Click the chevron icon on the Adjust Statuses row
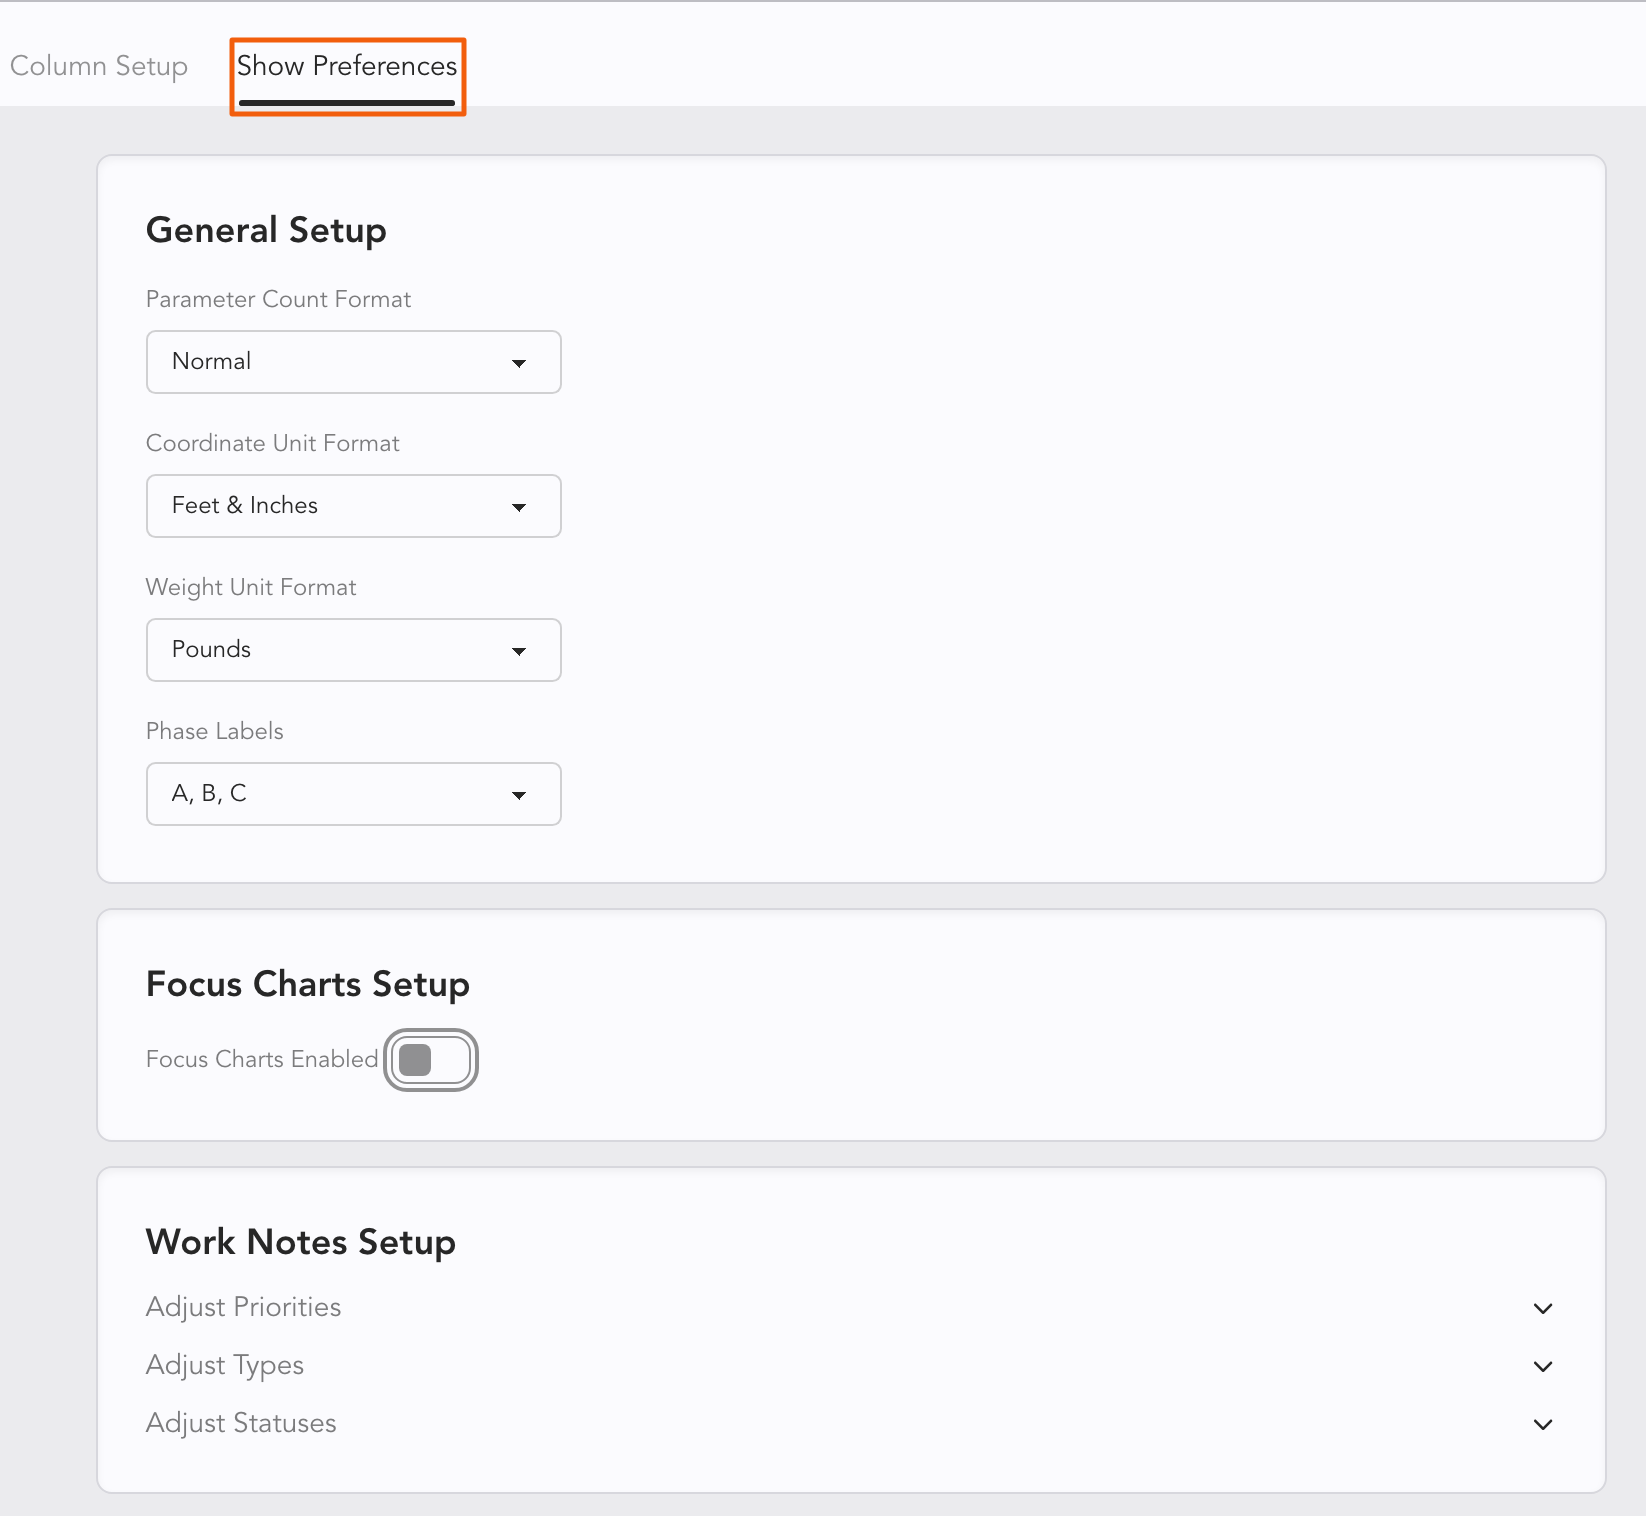 click(1543, 1424)
